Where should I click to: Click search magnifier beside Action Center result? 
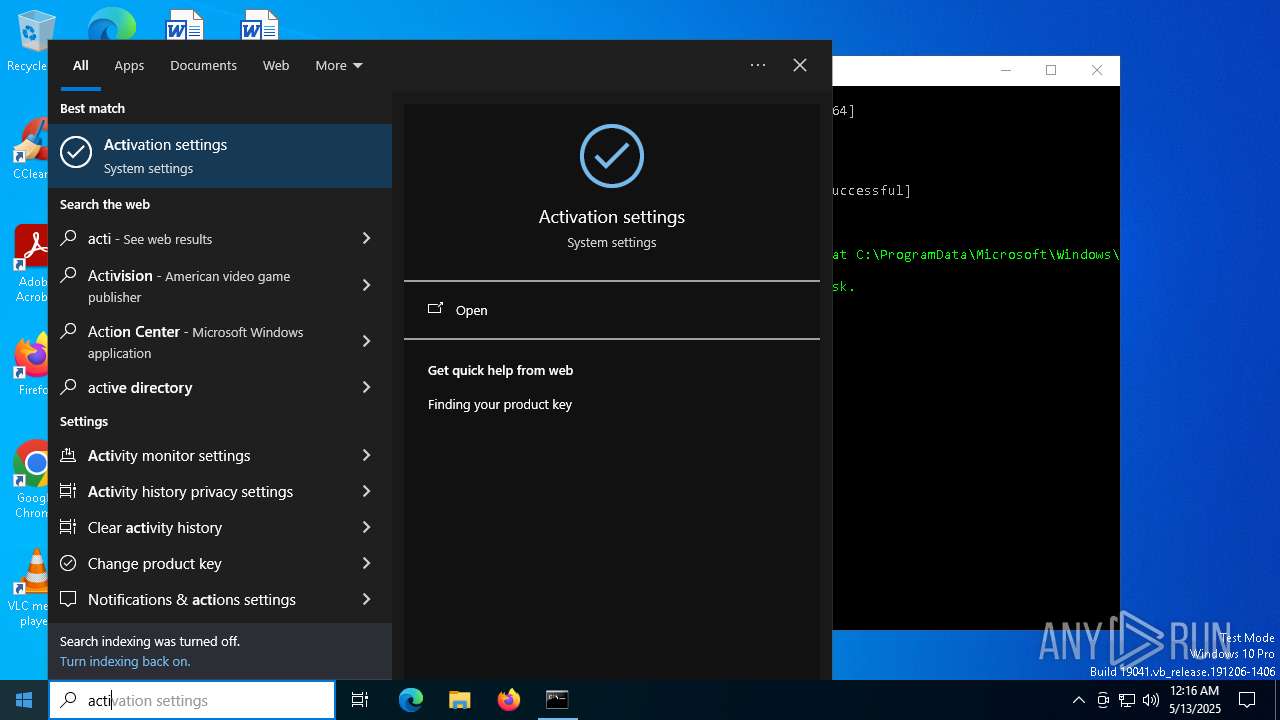[x=68, y=331]
